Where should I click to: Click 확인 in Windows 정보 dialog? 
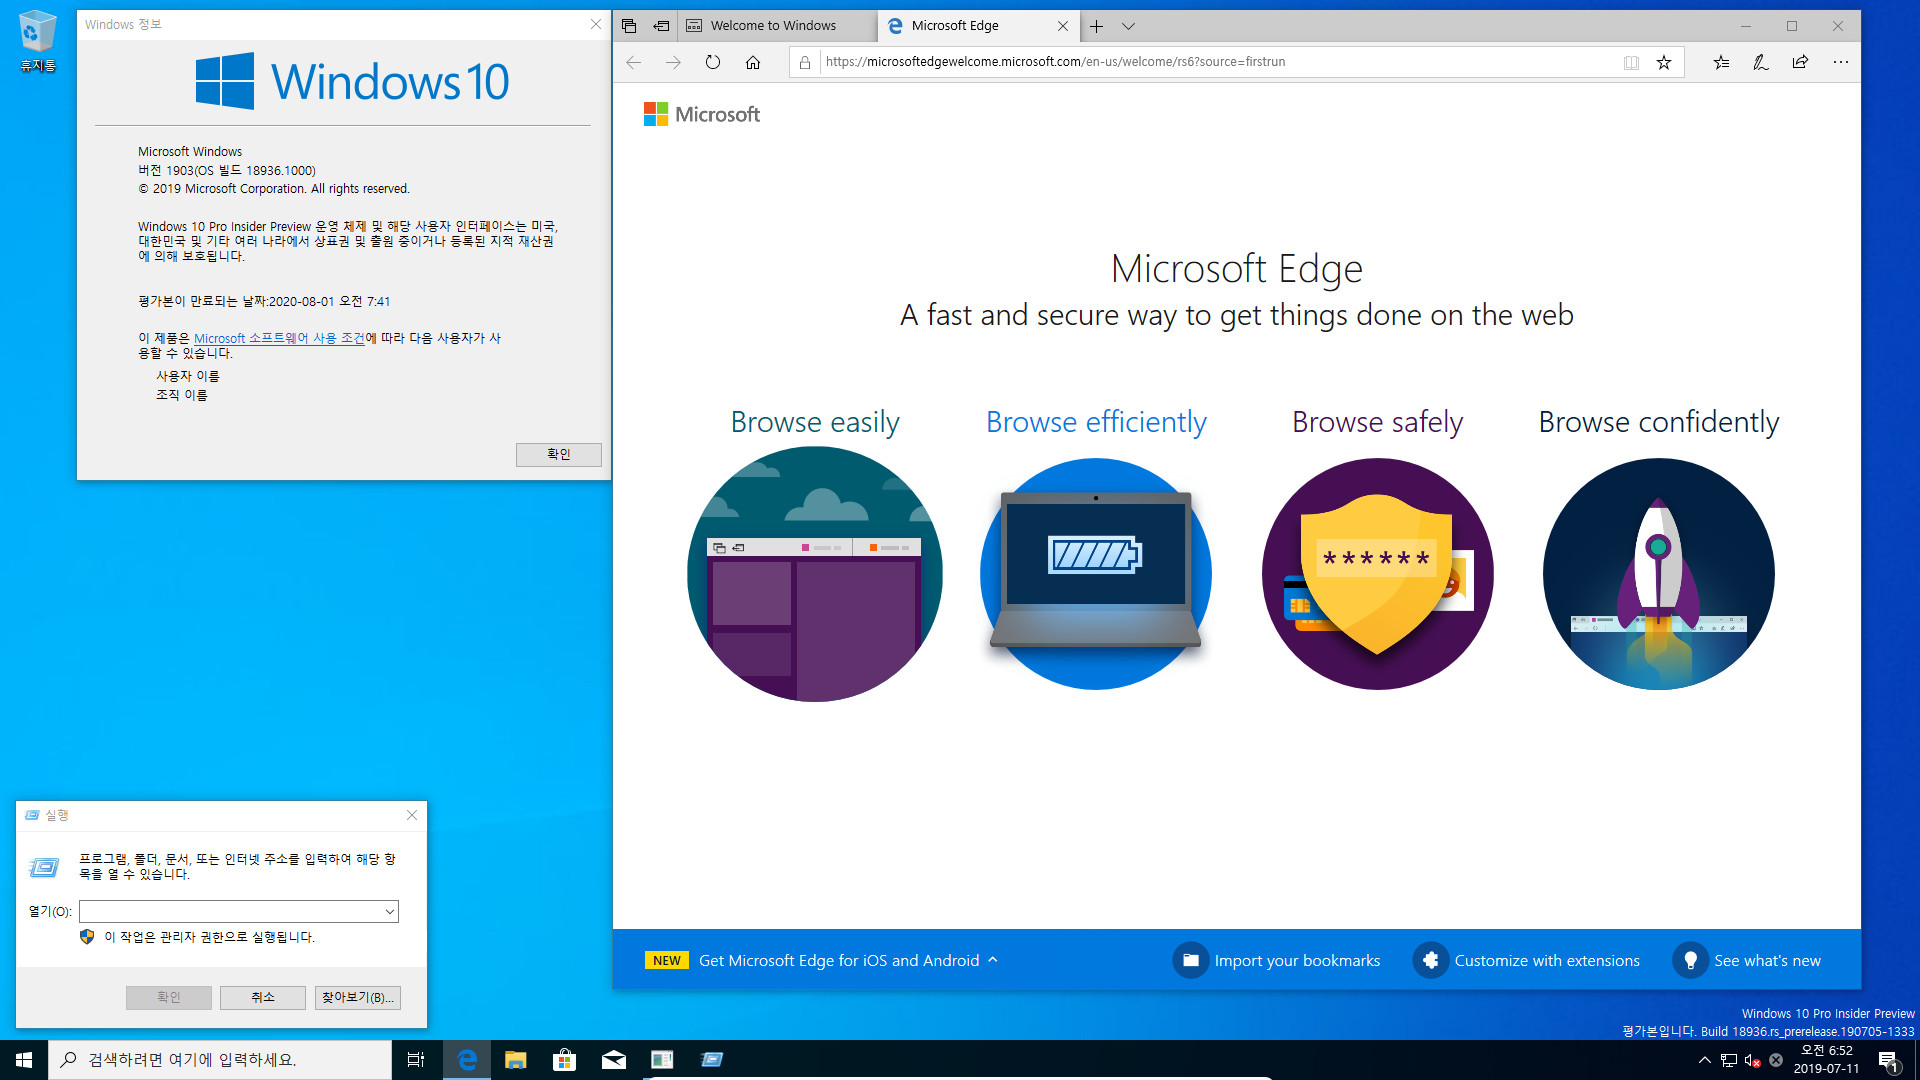click(558, 454)
